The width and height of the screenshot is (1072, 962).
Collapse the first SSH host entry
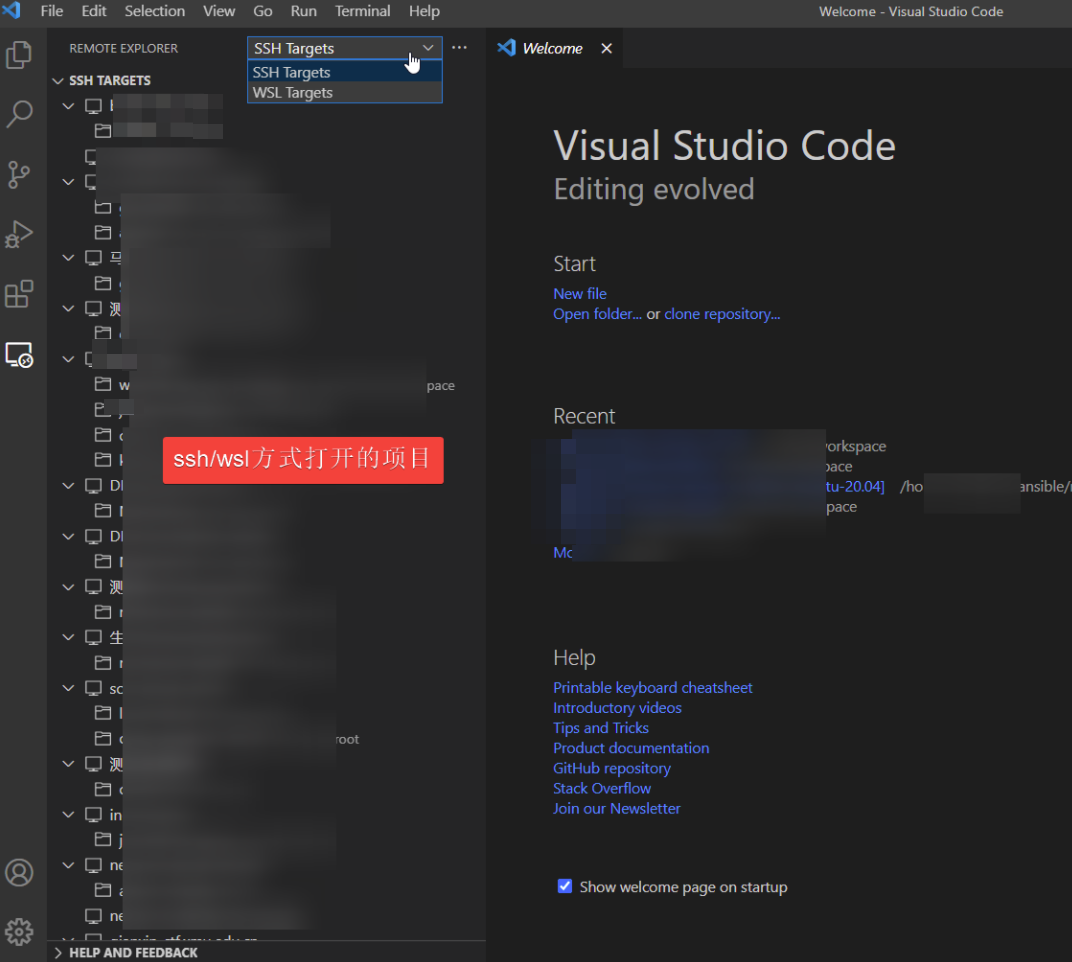click(68, 106)
